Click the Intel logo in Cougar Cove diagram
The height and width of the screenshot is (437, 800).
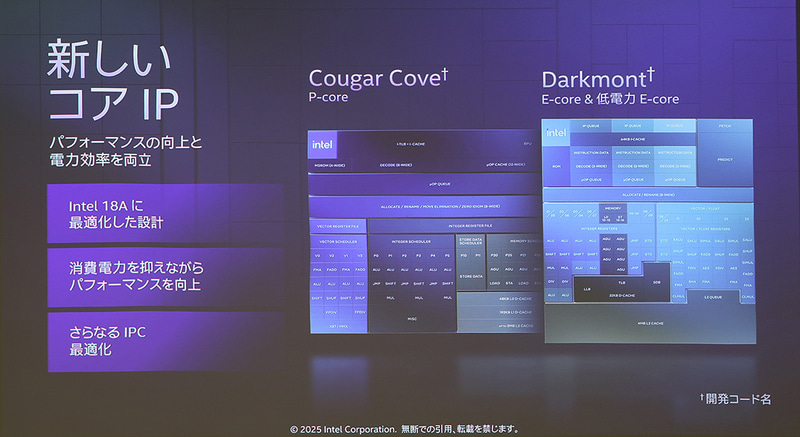click(x=322, y=145)
